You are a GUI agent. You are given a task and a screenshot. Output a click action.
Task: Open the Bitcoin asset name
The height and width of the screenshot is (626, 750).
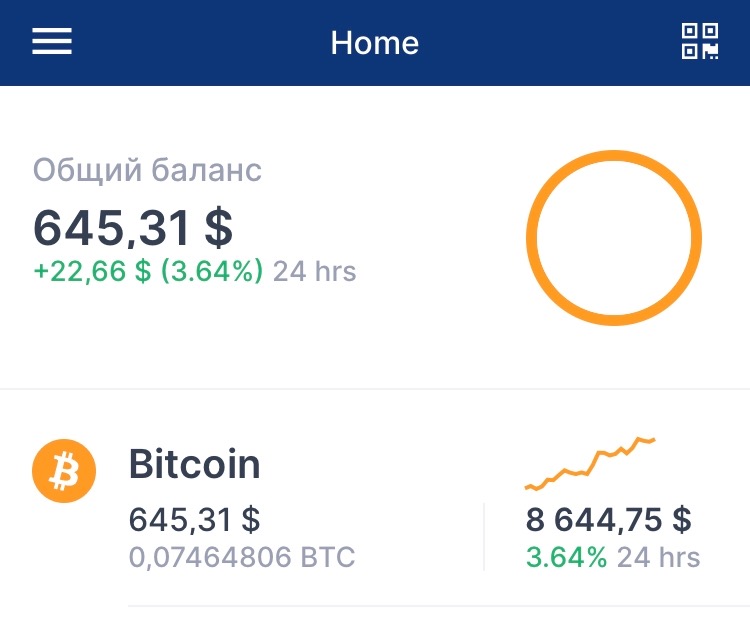(x=195, y=464)
